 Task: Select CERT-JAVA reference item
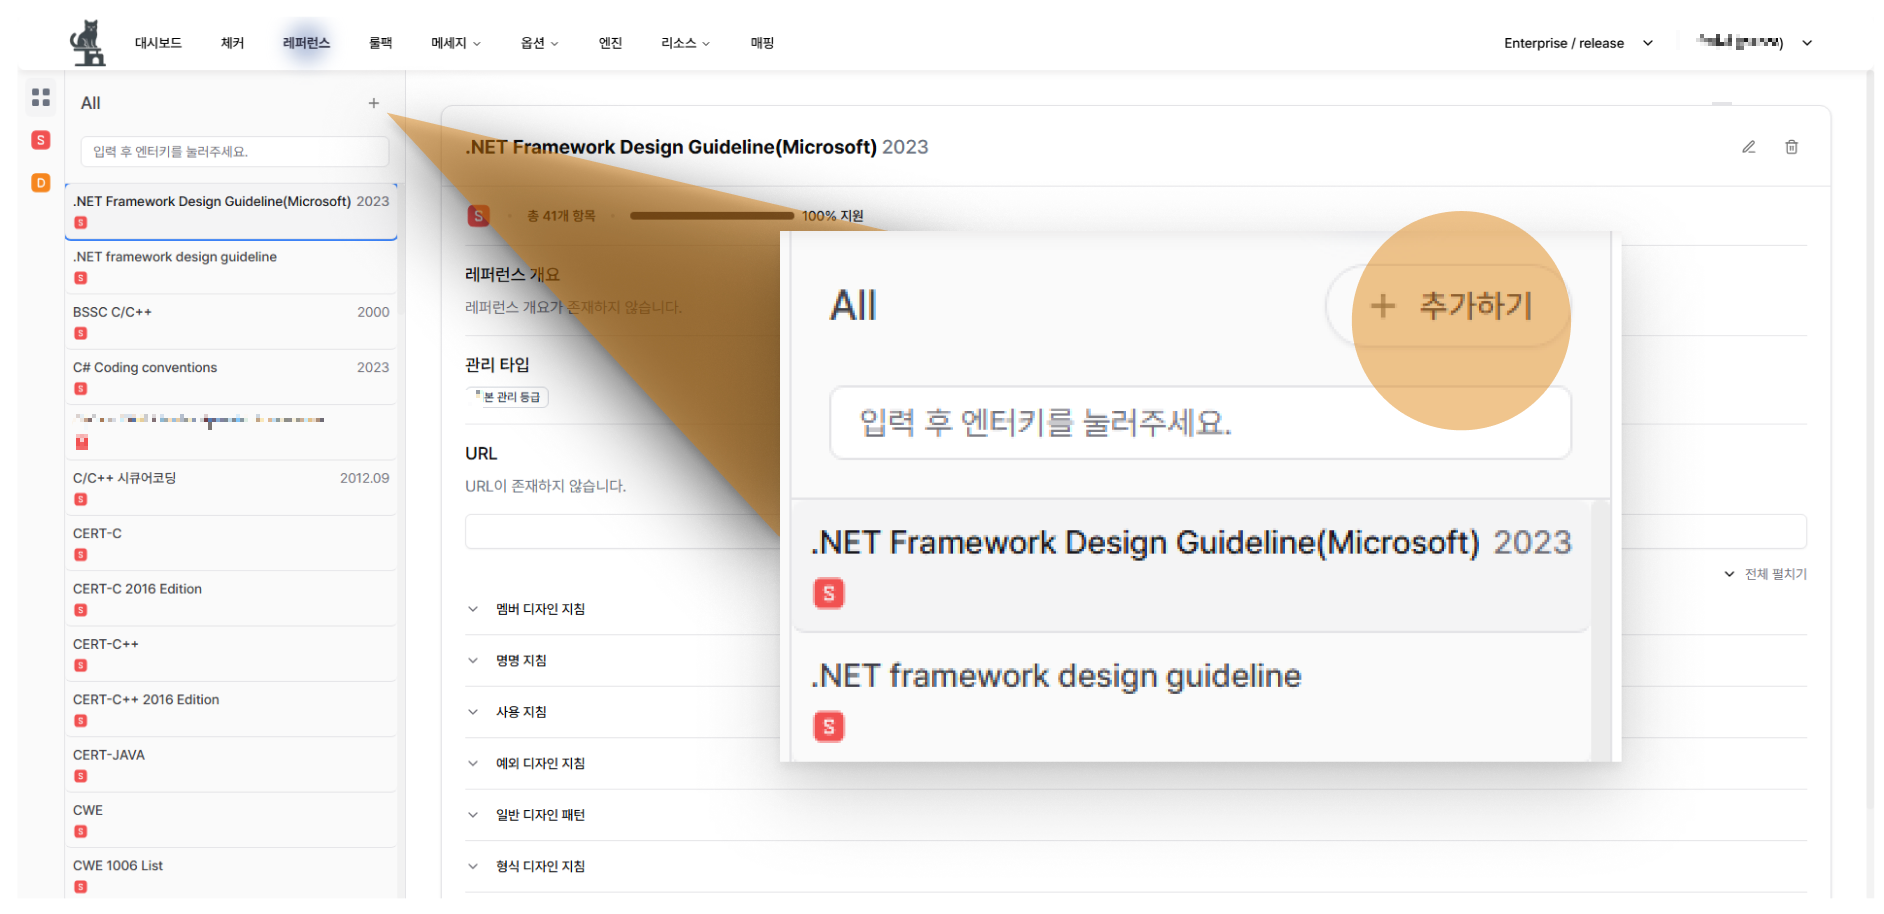pyautogui.click(x=231, y=765)
